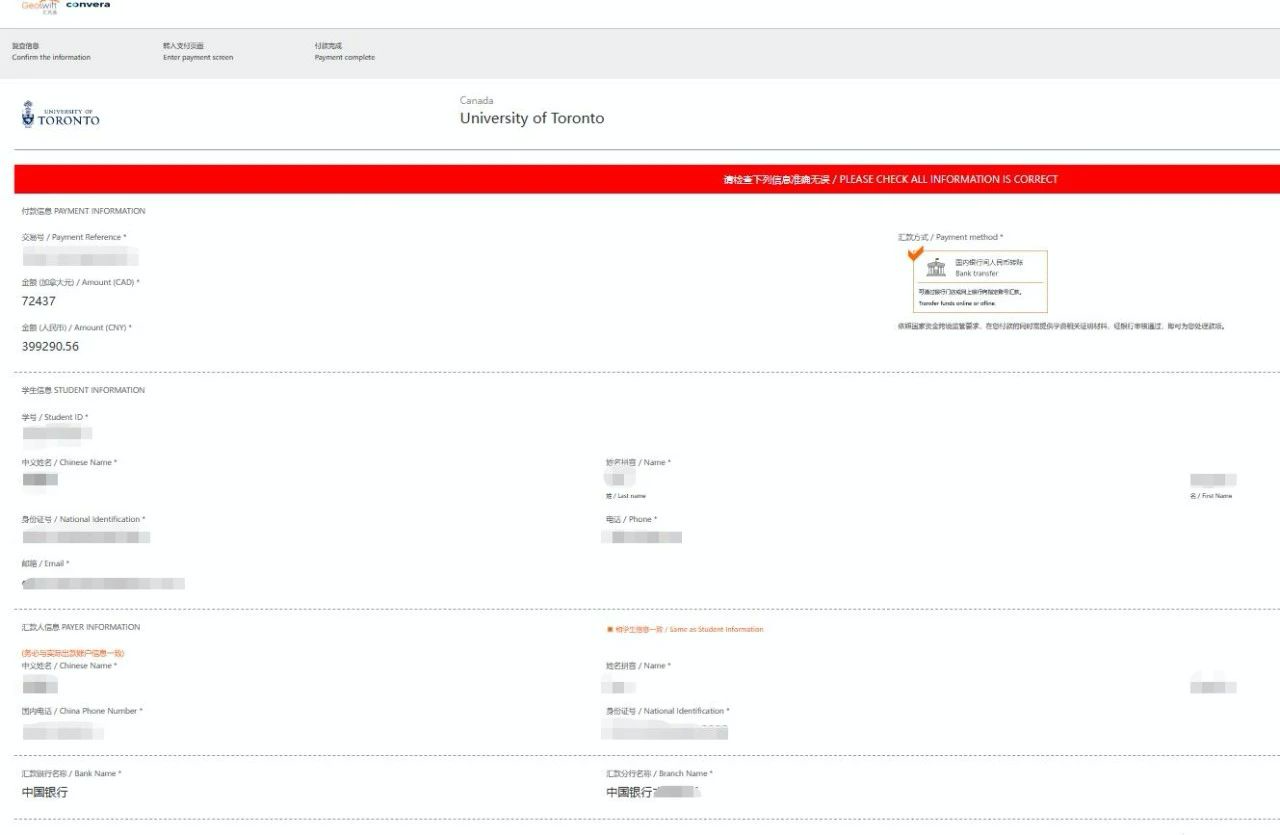
Task: Click the Convera logo in the header
Action: (87, 5)
